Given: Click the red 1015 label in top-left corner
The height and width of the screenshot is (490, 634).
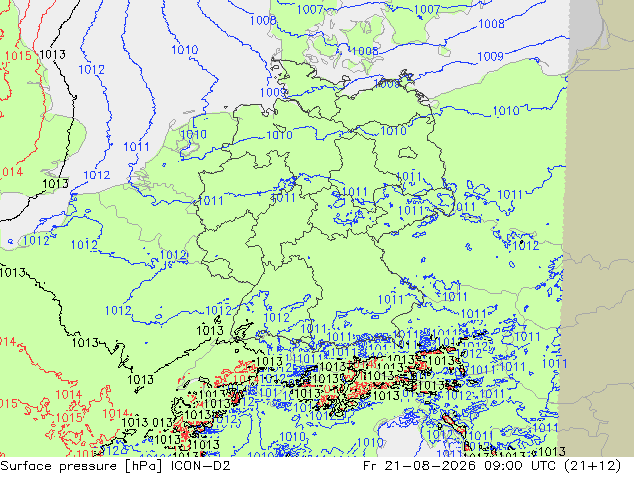Looking at the screenshot, I should click(18, 56).
